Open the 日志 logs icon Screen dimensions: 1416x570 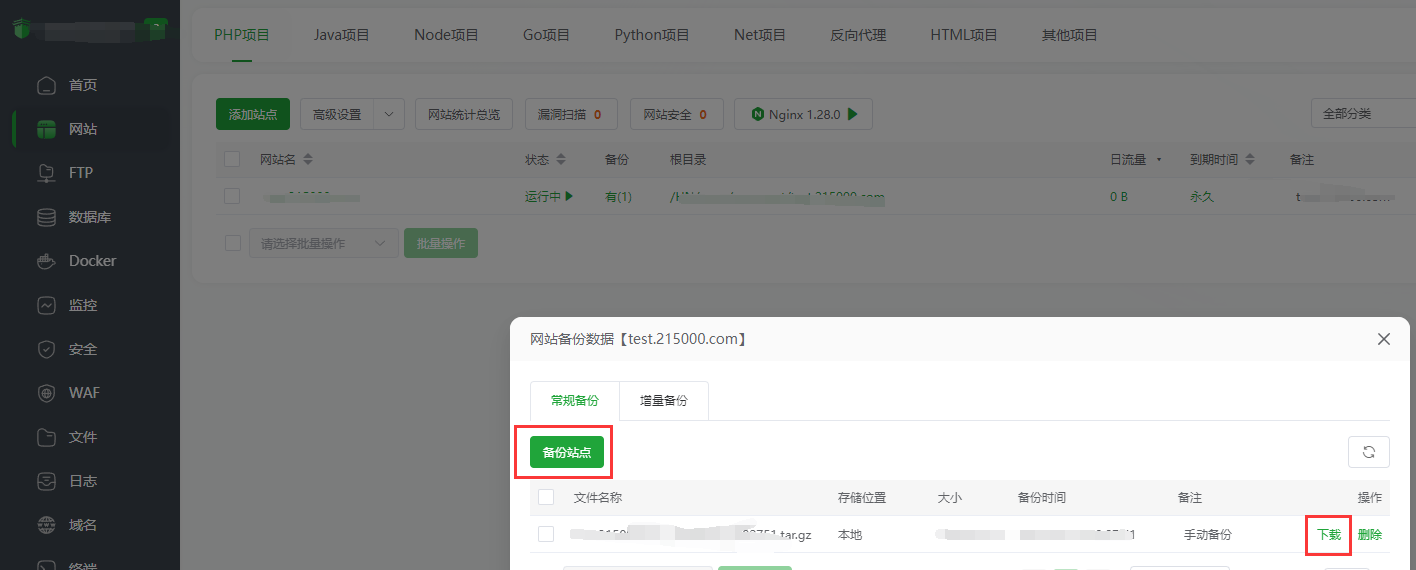pyautogui.click(x=46, y=481)
